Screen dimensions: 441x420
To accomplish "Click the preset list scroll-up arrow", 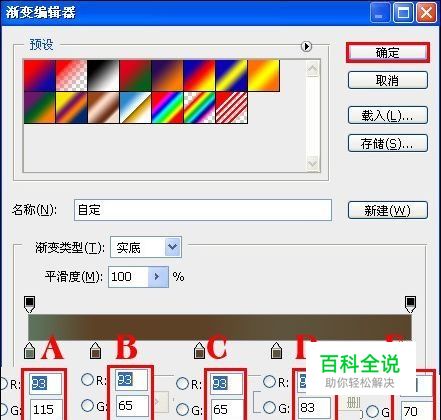I will click(x=313, y=69).
